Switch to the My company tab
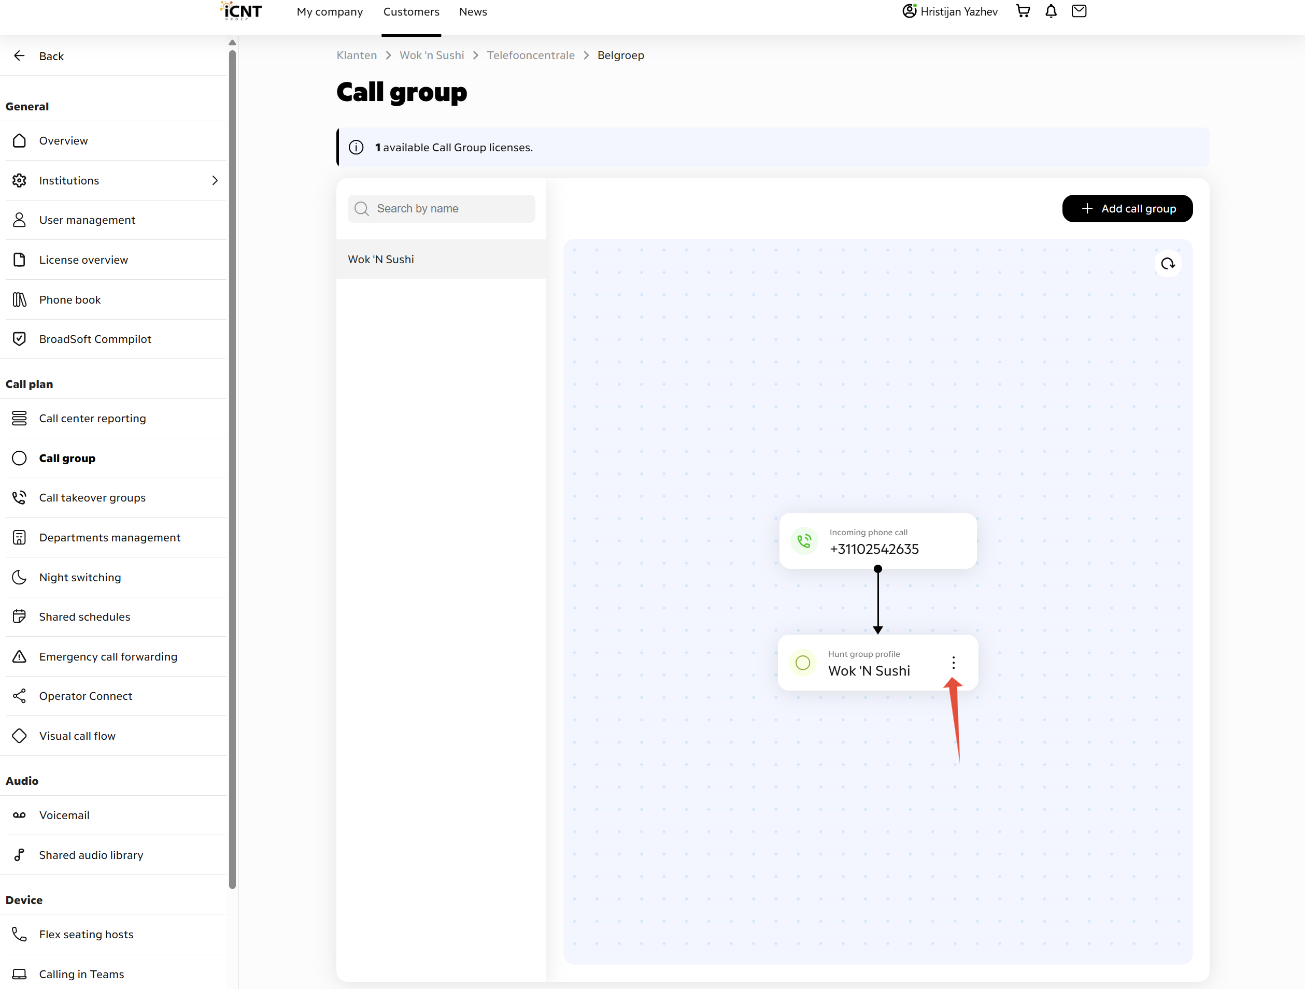This screenshot has height=989, width=1305. (x=330, y=12)
